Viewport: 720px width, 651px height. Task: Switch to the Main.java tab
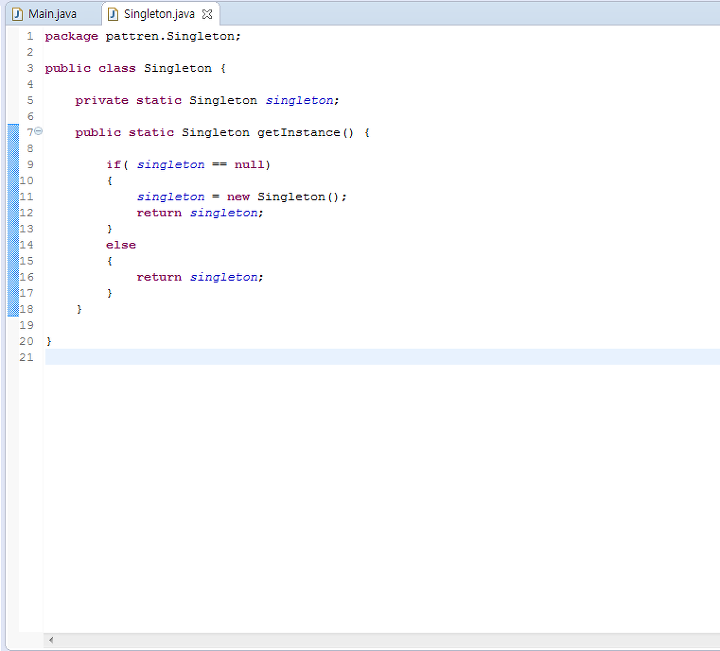pos(53,14)
